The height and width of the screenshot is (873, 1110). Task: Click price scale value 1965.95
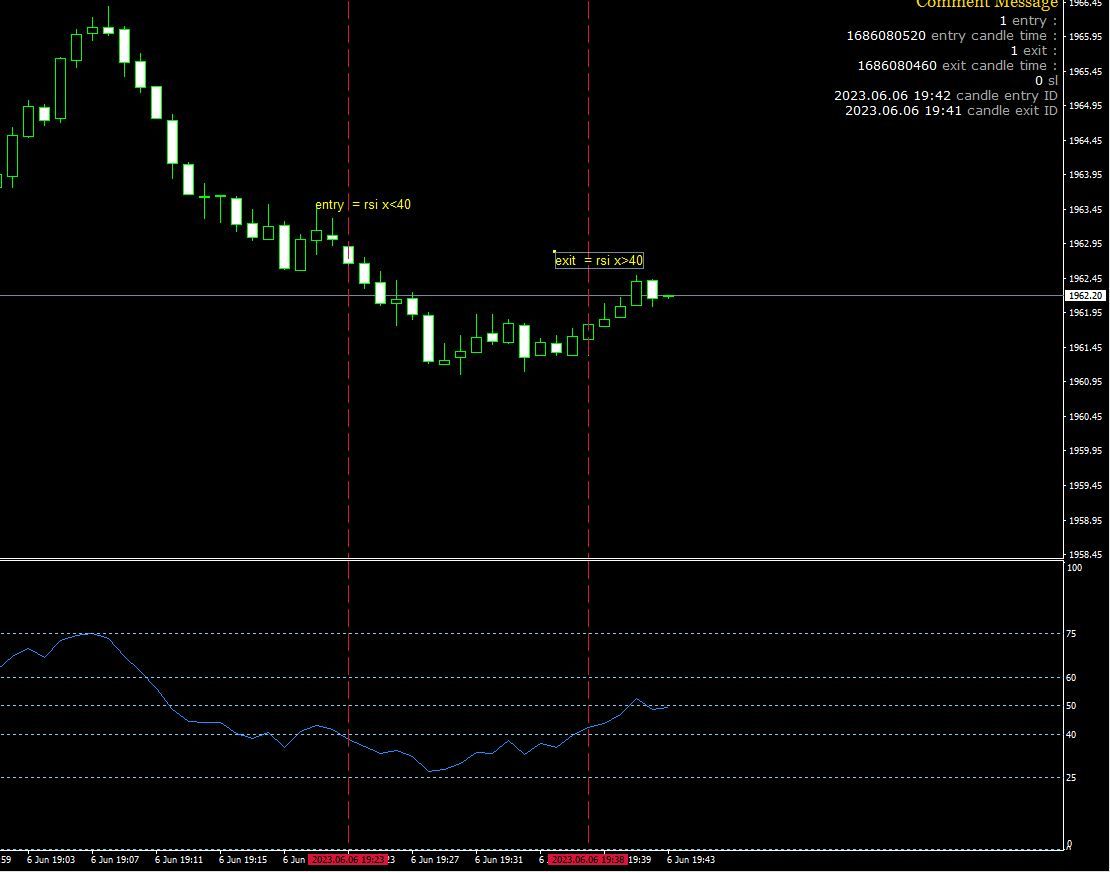1085,36
